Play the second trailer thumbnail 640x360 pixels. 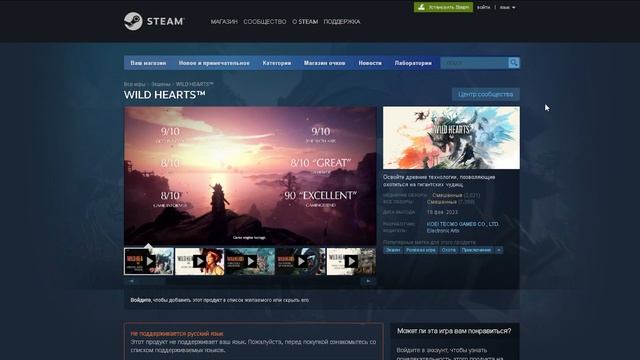point(200,261)
